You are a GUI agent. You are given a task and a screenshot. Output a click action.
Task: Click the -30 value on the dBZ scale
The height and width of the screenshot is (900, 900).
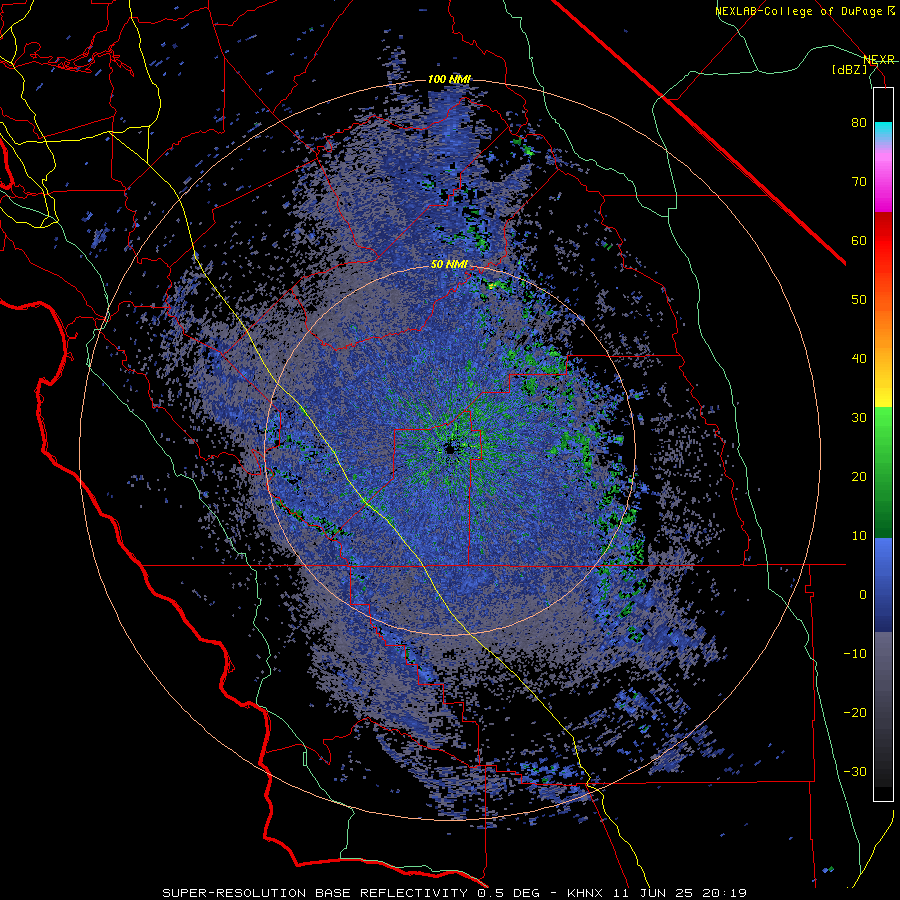(855, 771)
